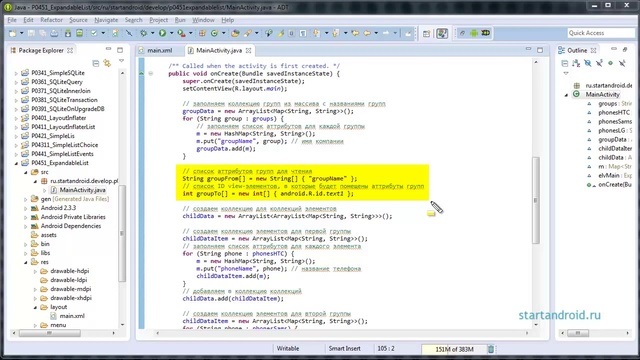This screenshot has height=360, width=640.
Task: Collapse the layout folder node
Action: click(35, 307)
